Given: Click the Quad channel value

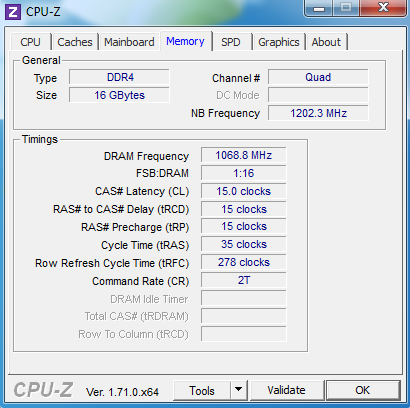Looking at the screenshot, I should click(x=318, y=77).
